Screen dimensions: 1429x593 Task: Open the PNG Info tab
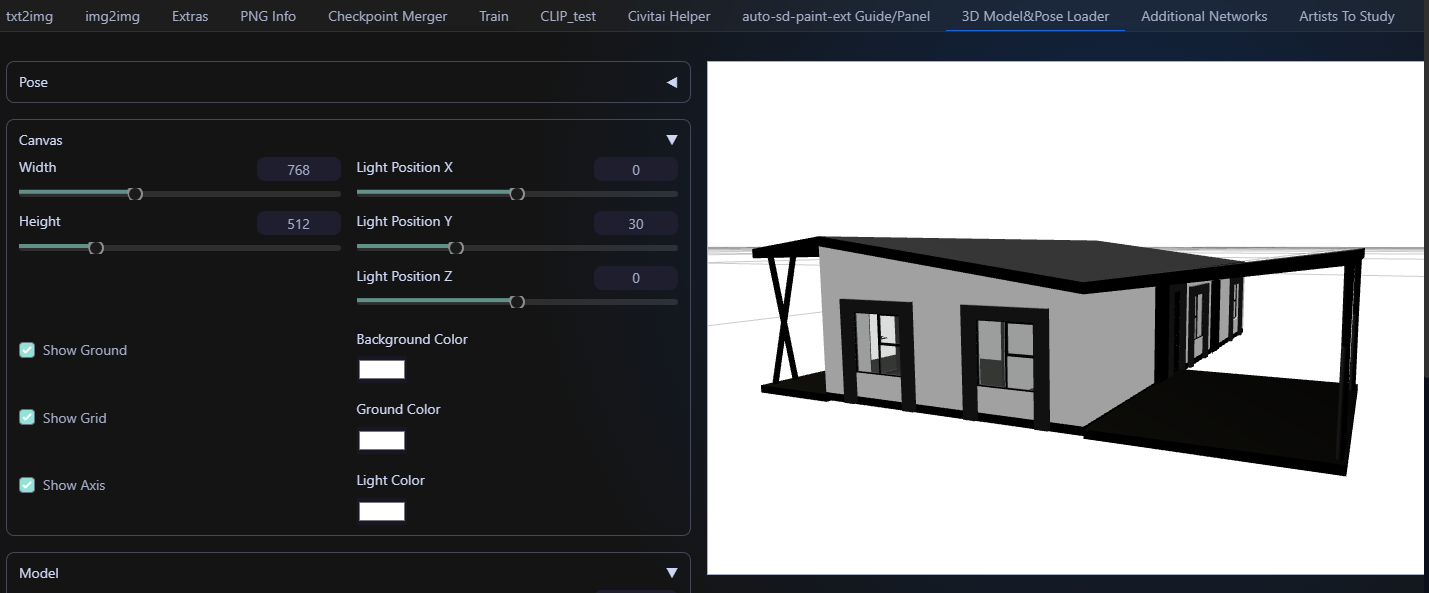[x=267, y=16]
